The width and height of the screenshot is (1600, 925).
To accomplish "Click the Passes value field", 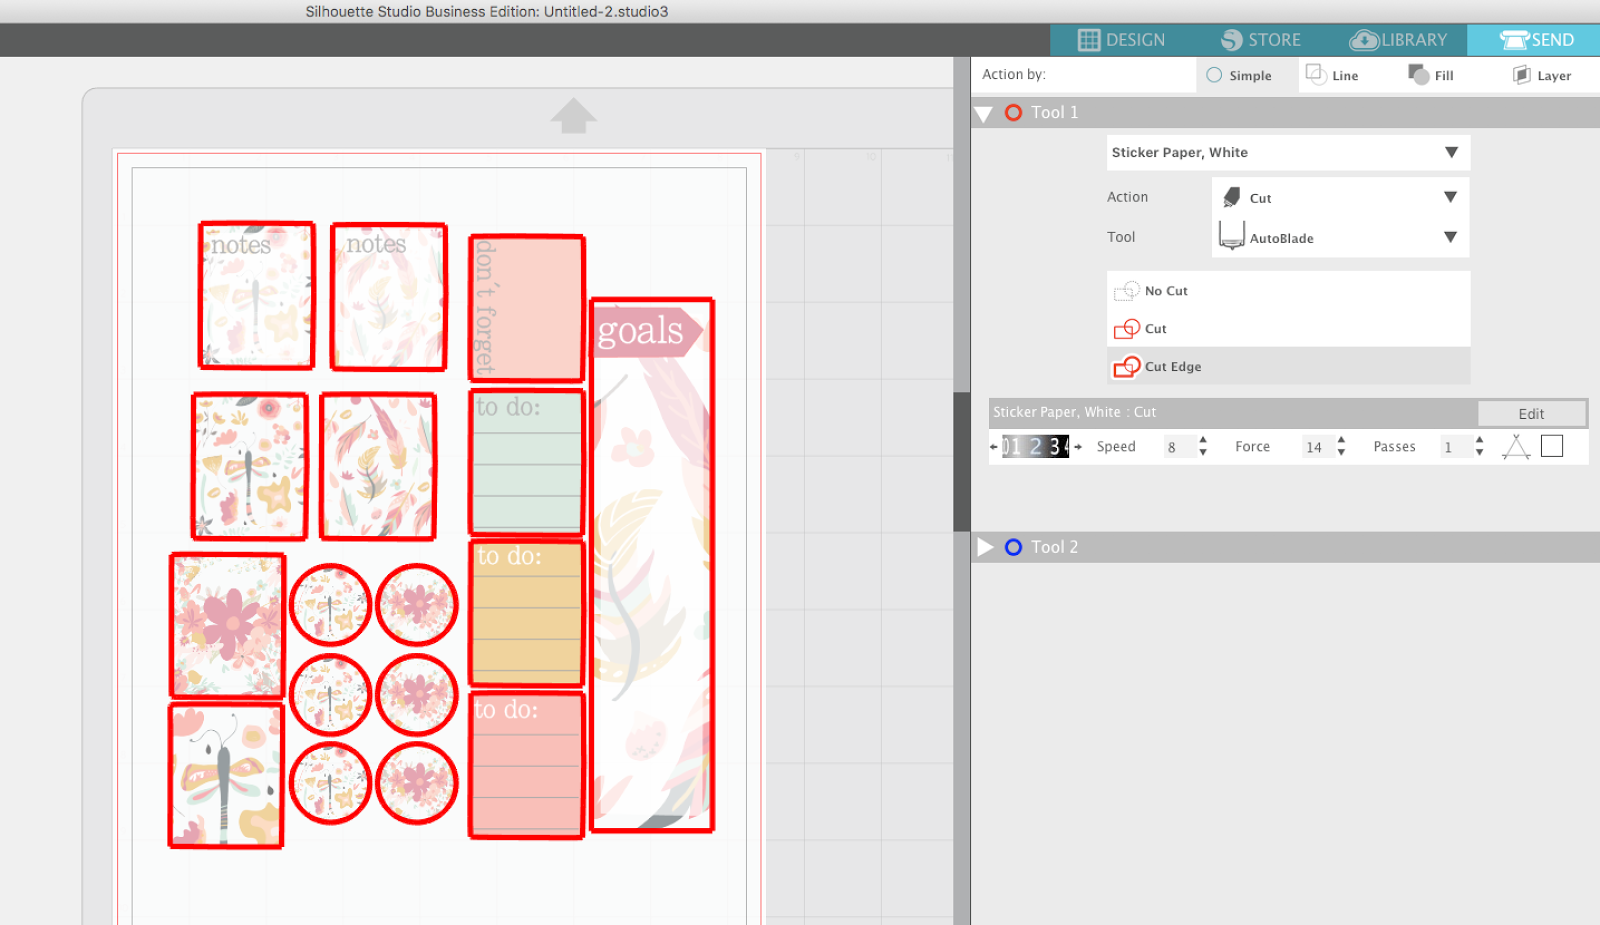I will [x=1454, y=447].
